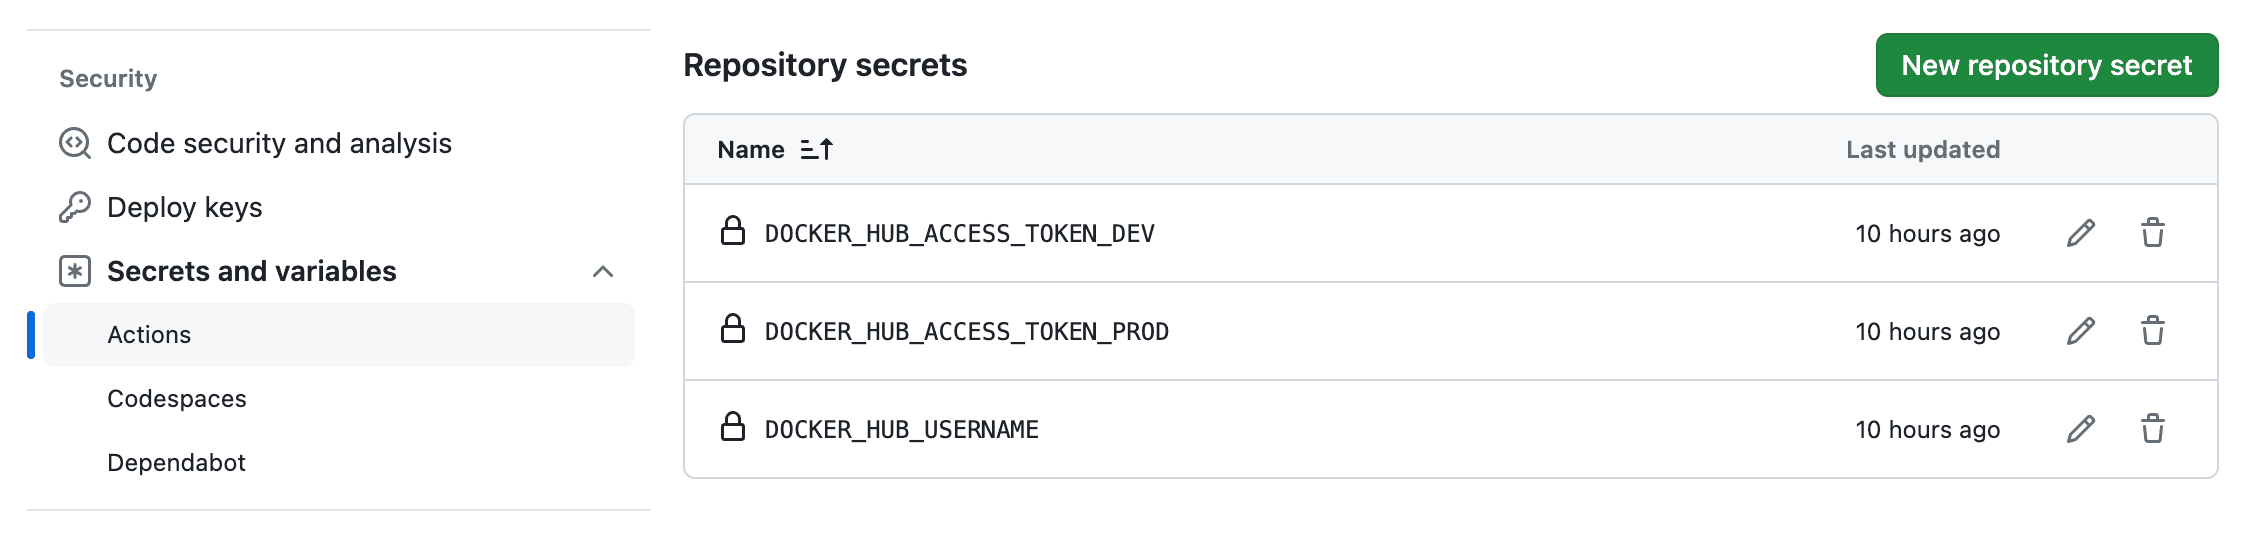Viewport: 2264px width, 536px height.
Task: Create a New repository secret
Action: [x=2047, y=65]
